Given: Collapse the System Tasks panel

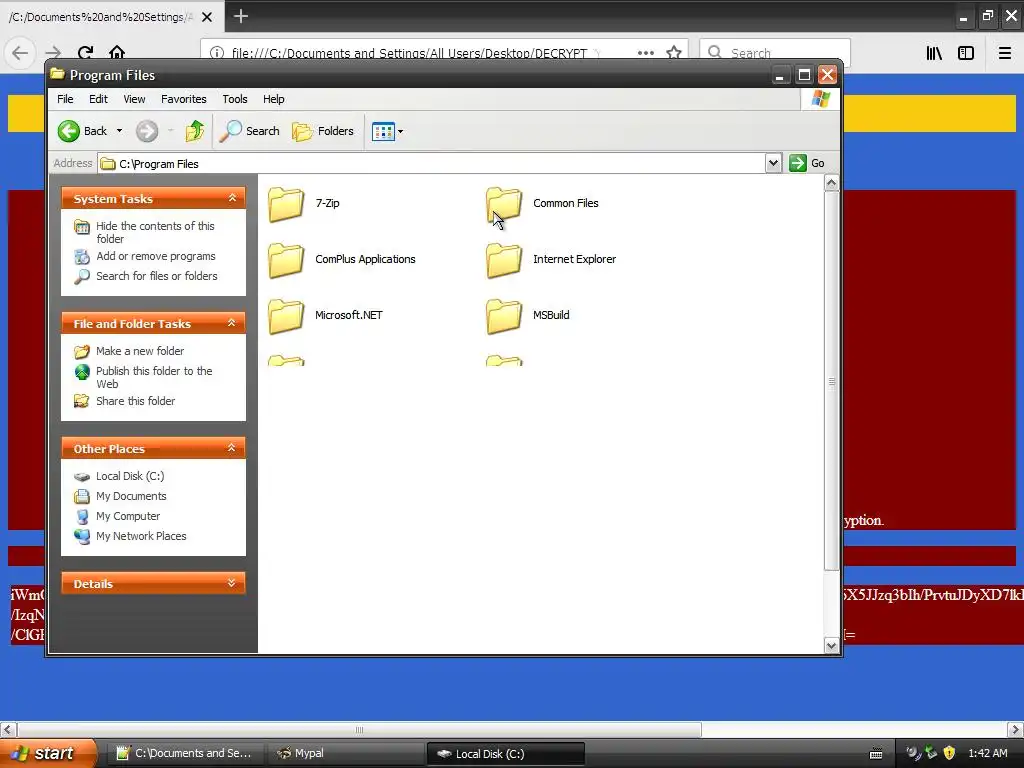Looking at the screenshot, I should (x=232, y=198).
